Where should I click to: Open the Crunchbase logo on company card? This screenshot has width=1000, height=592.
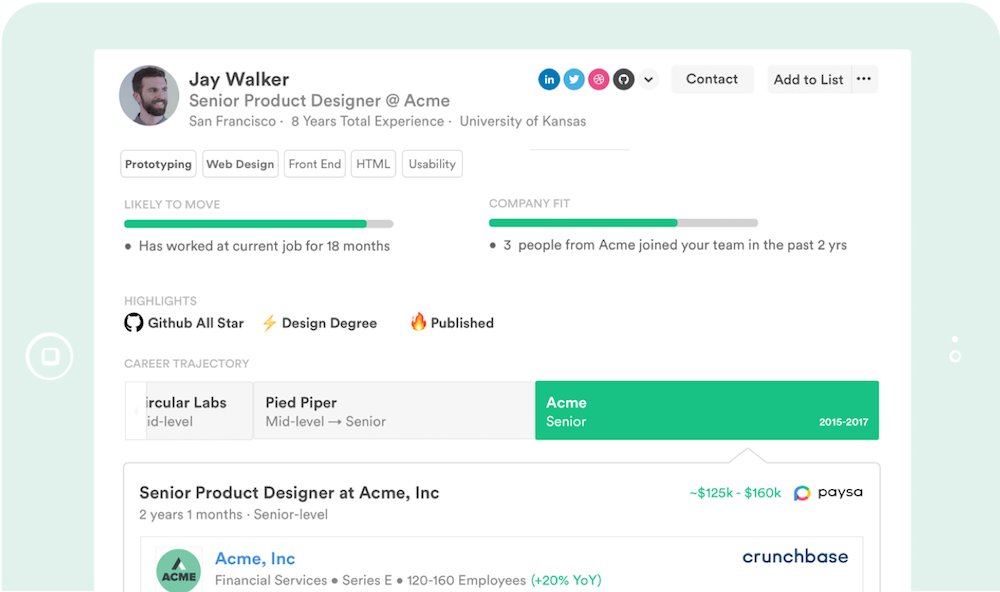[x=795, y=556]
